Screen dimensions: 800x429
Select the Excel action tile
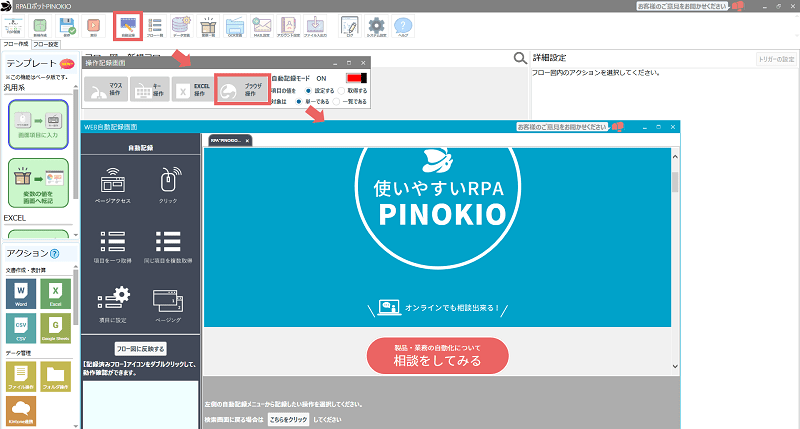pyautogui.click(x=56, y=294)
